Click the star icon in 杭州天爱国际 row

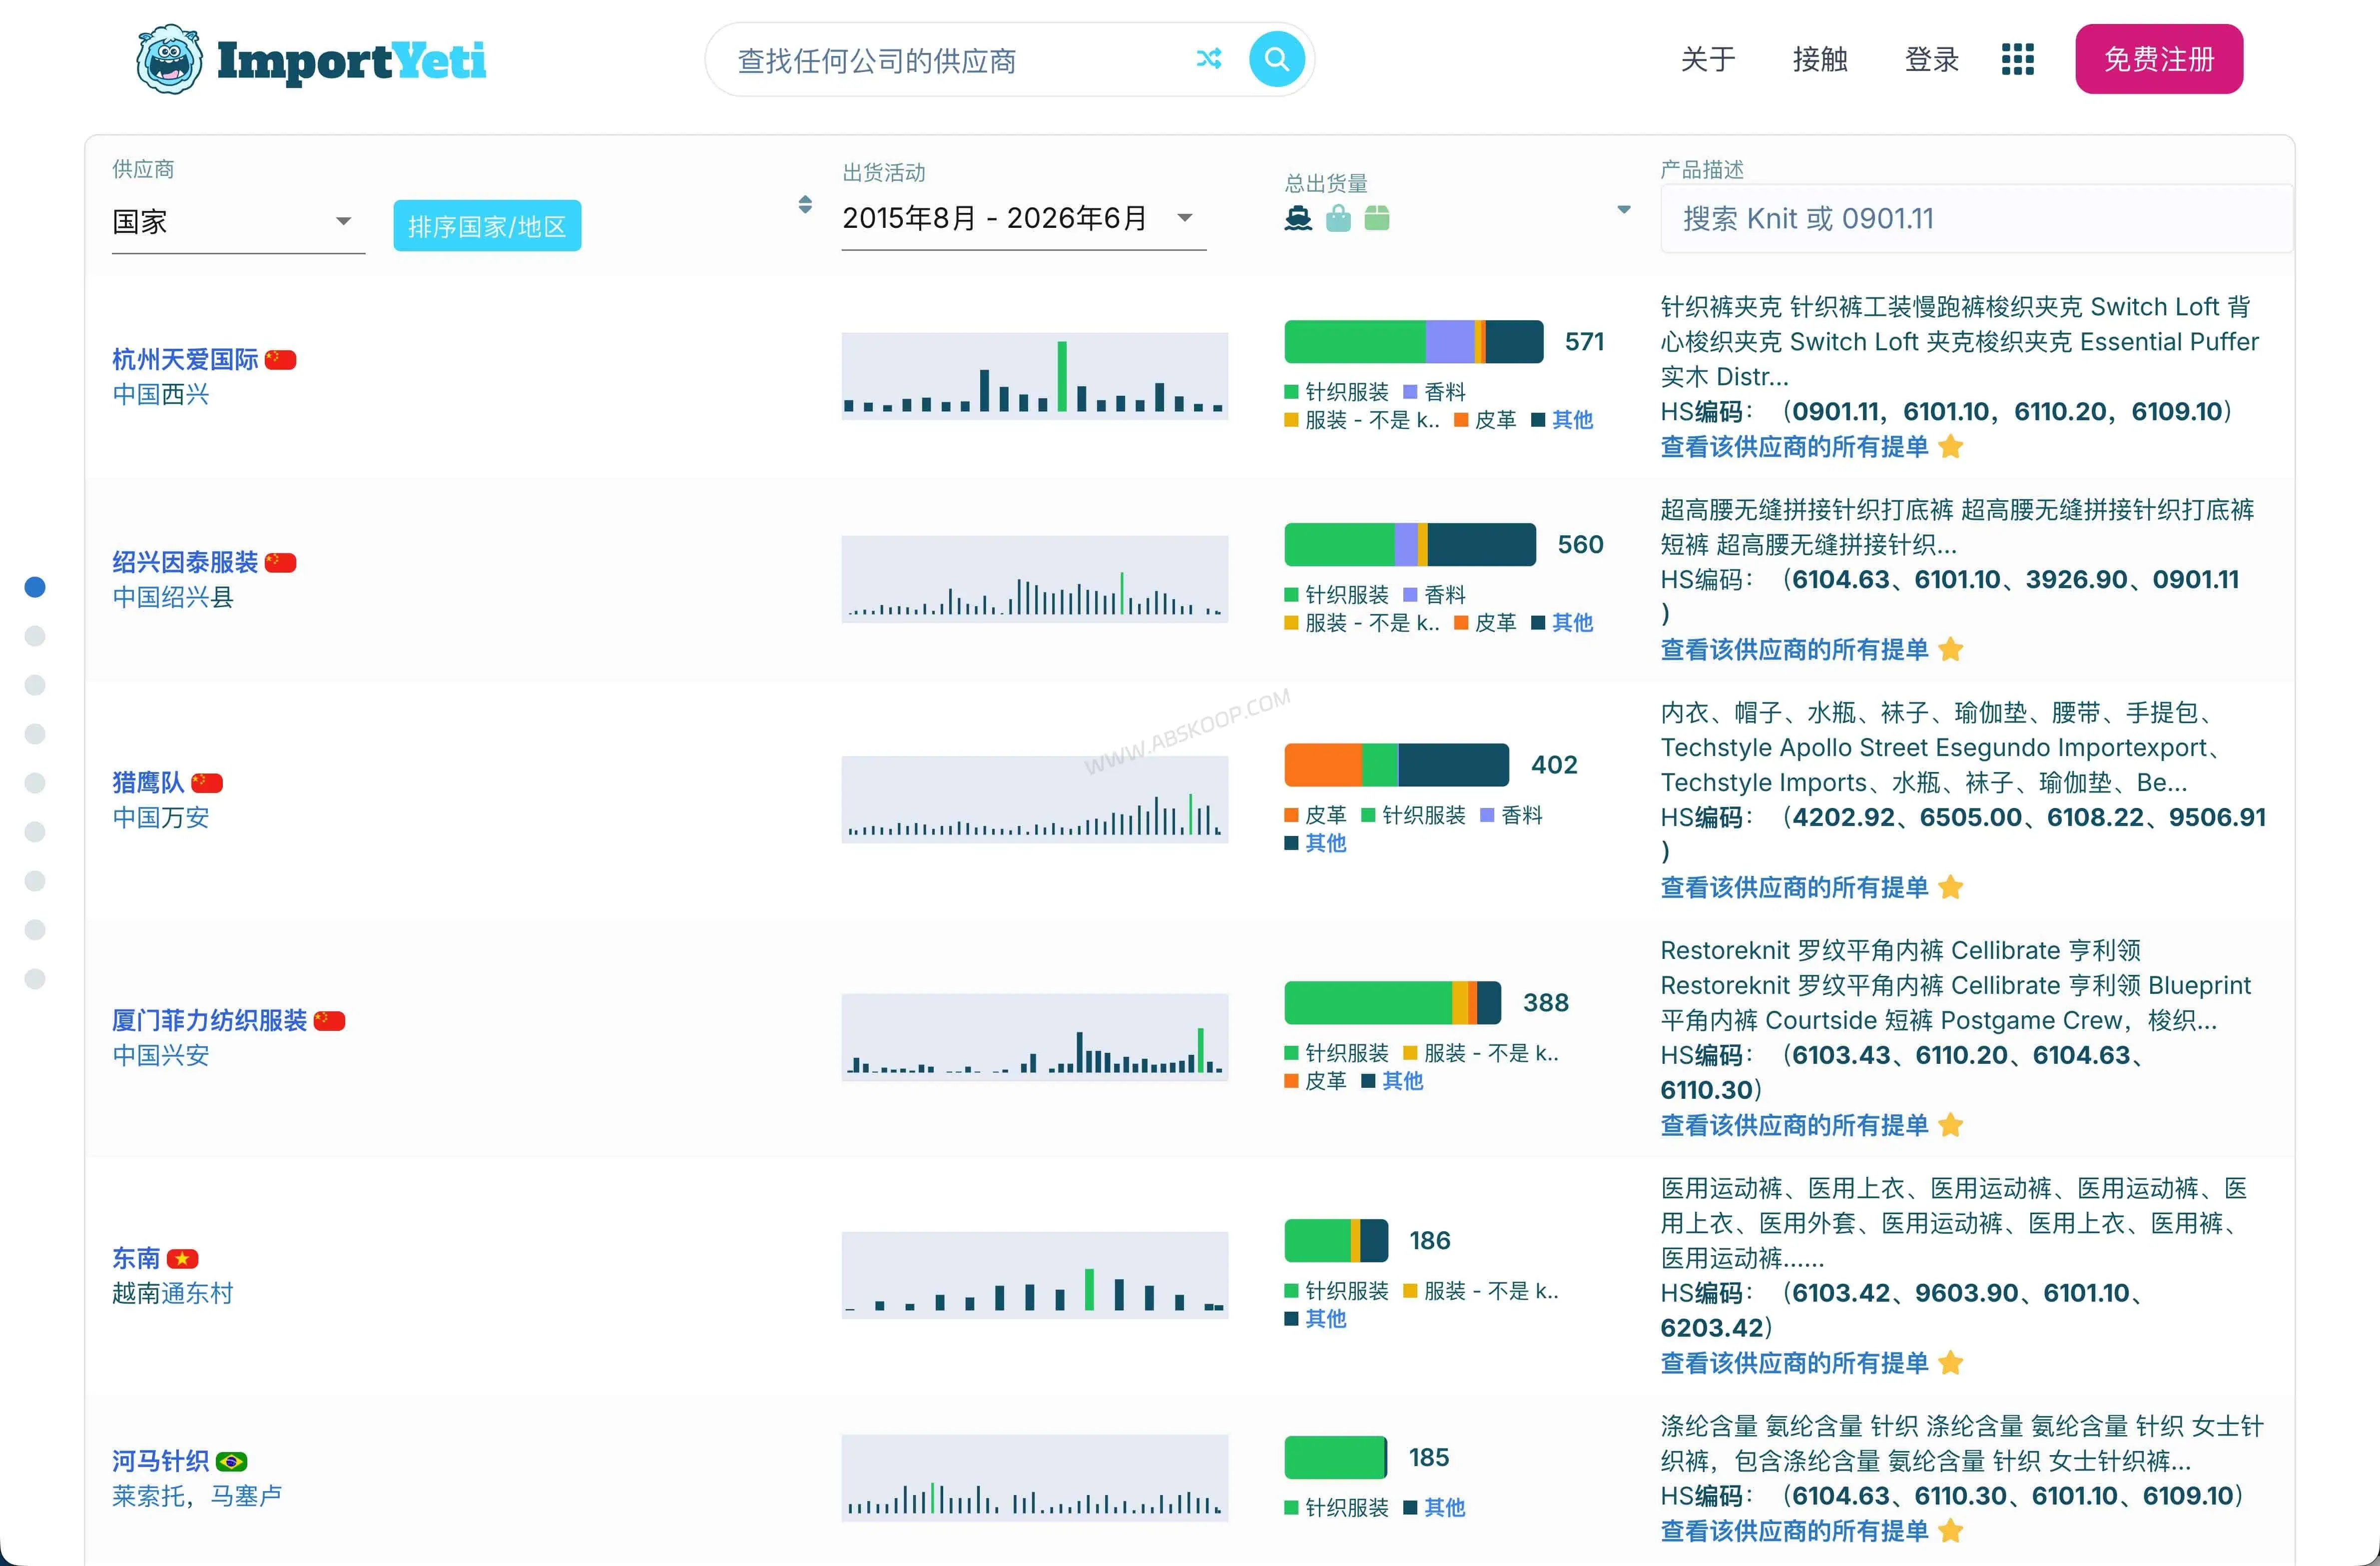[x=1951, y=447]
